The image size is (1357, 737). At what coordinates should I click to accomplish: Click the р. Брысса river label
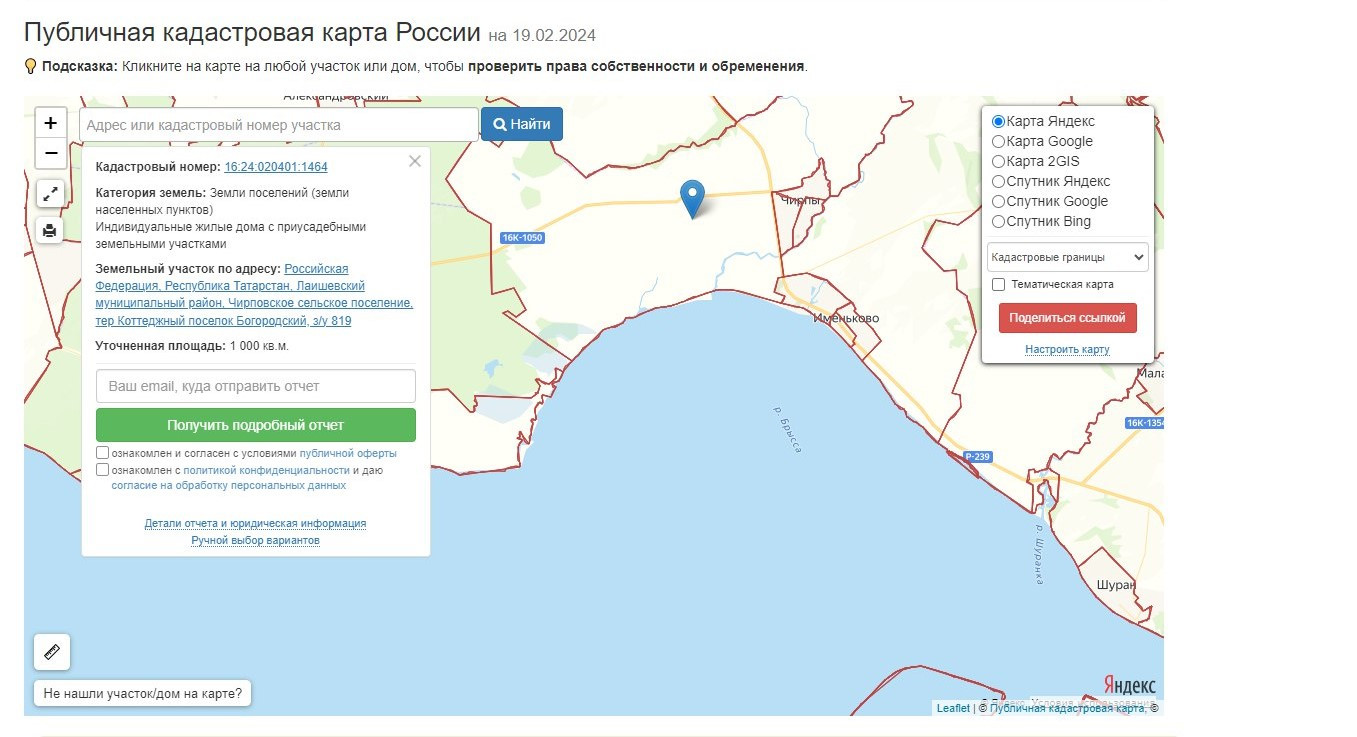click(x=789, y=429)
